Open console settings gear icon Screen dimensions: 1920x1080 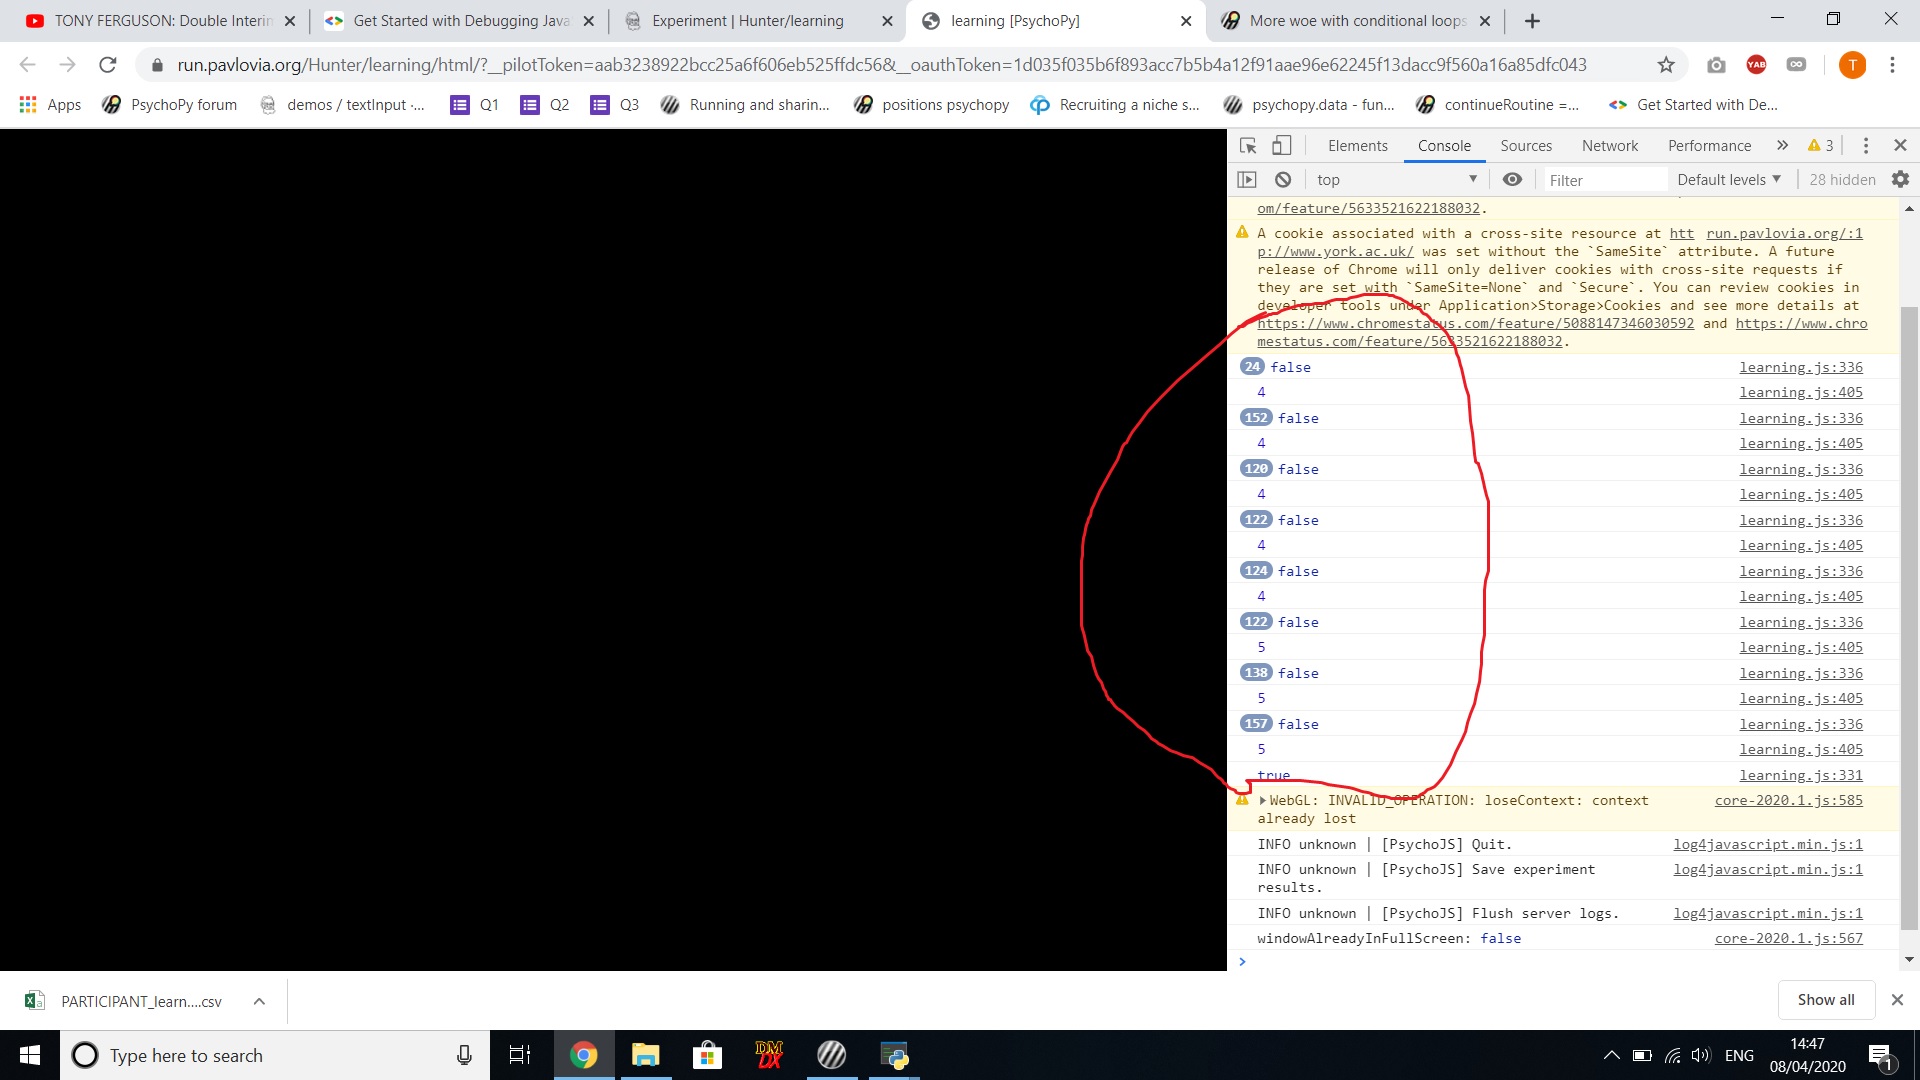(x=1900, y=180)
